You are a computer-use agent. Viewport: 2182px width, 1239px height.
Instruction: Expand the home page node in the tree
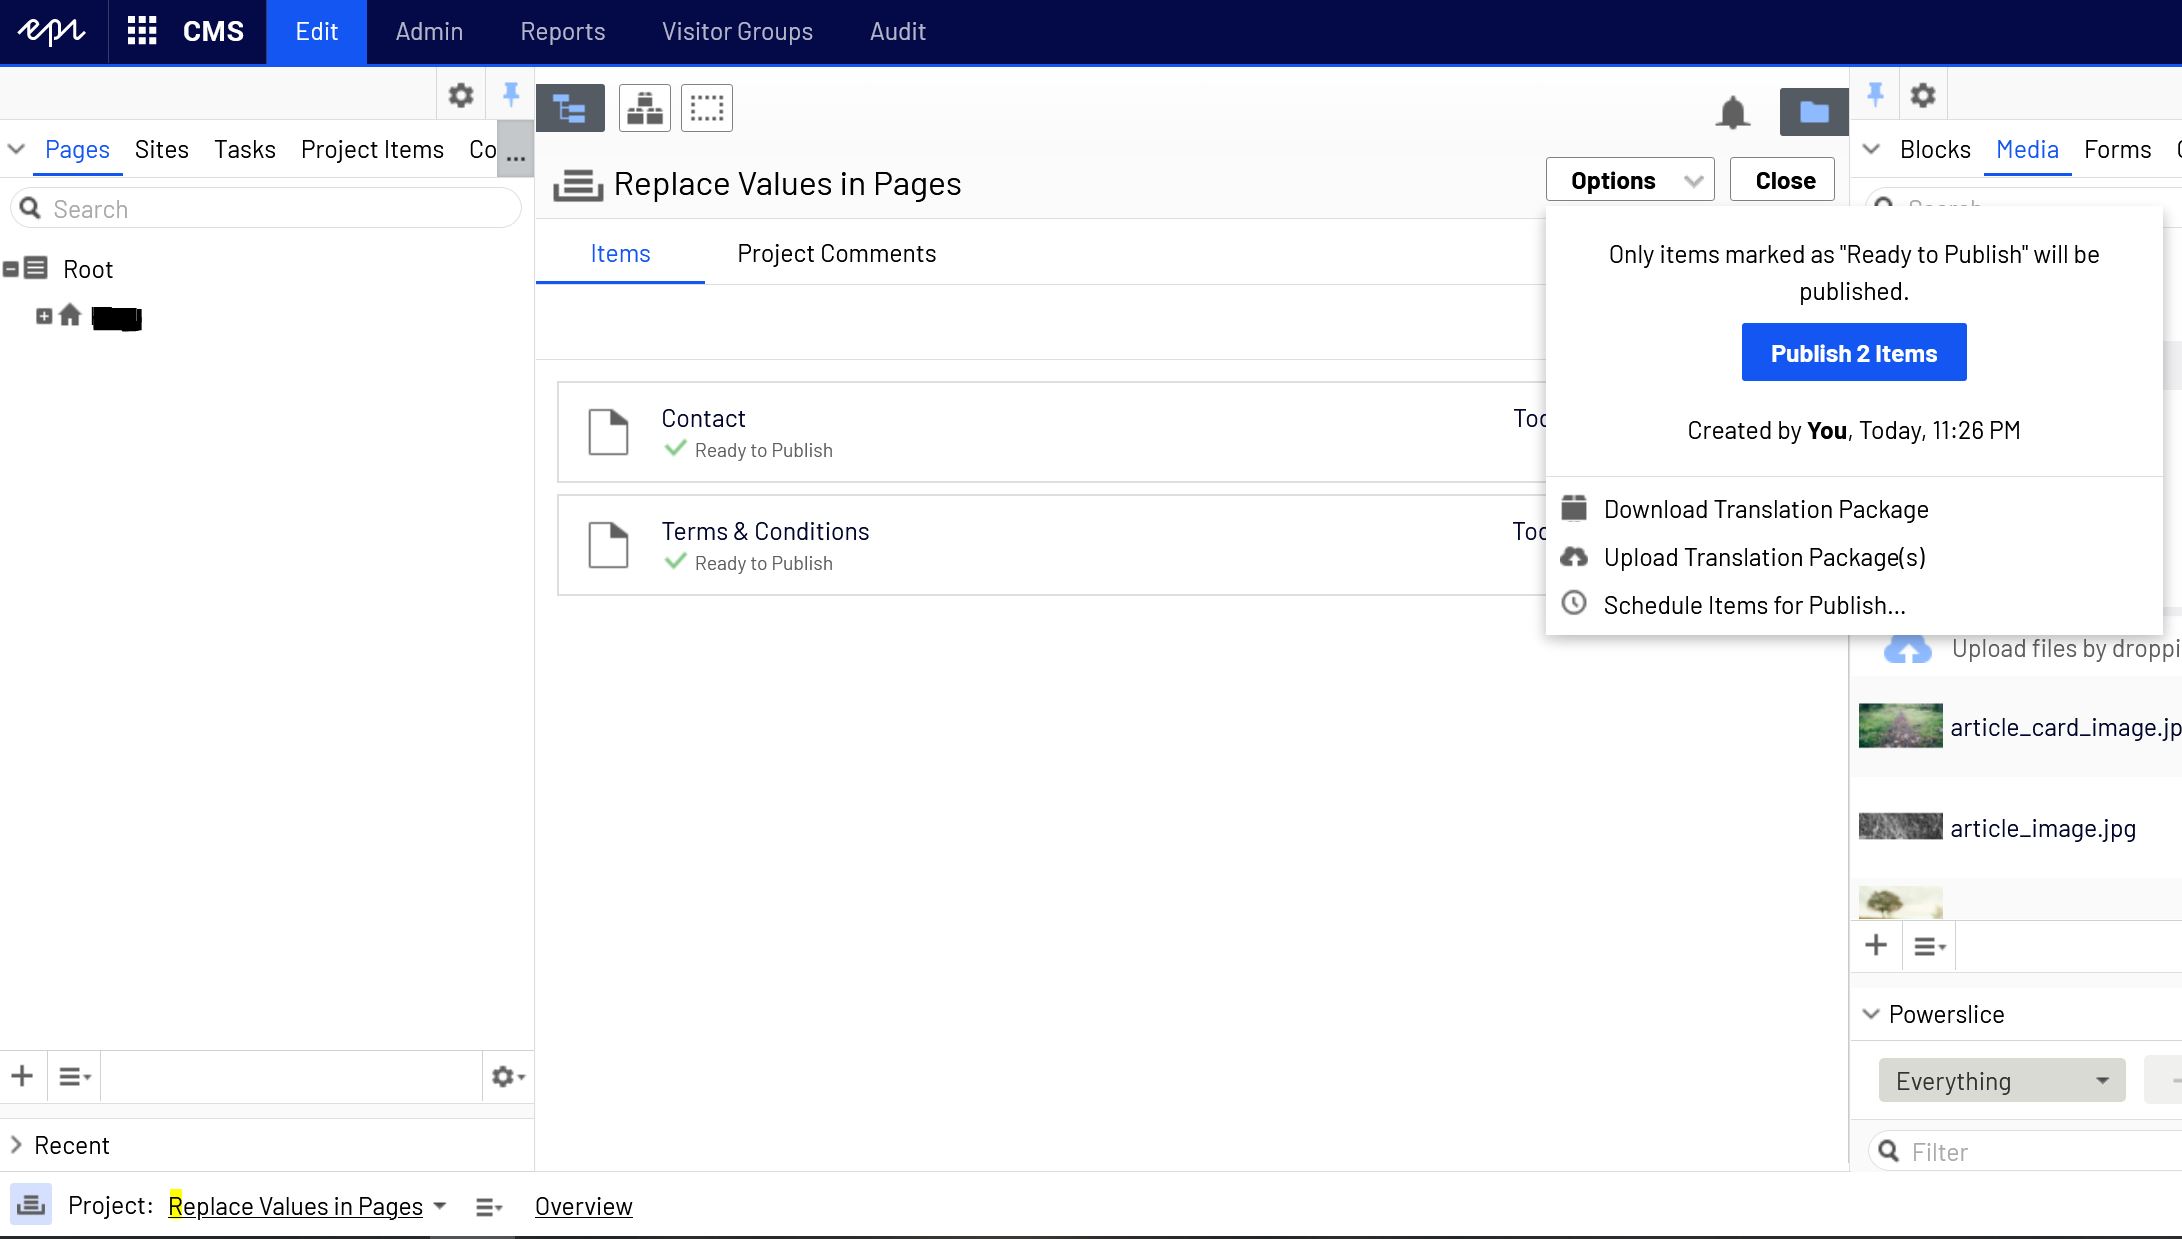(43, 317)
